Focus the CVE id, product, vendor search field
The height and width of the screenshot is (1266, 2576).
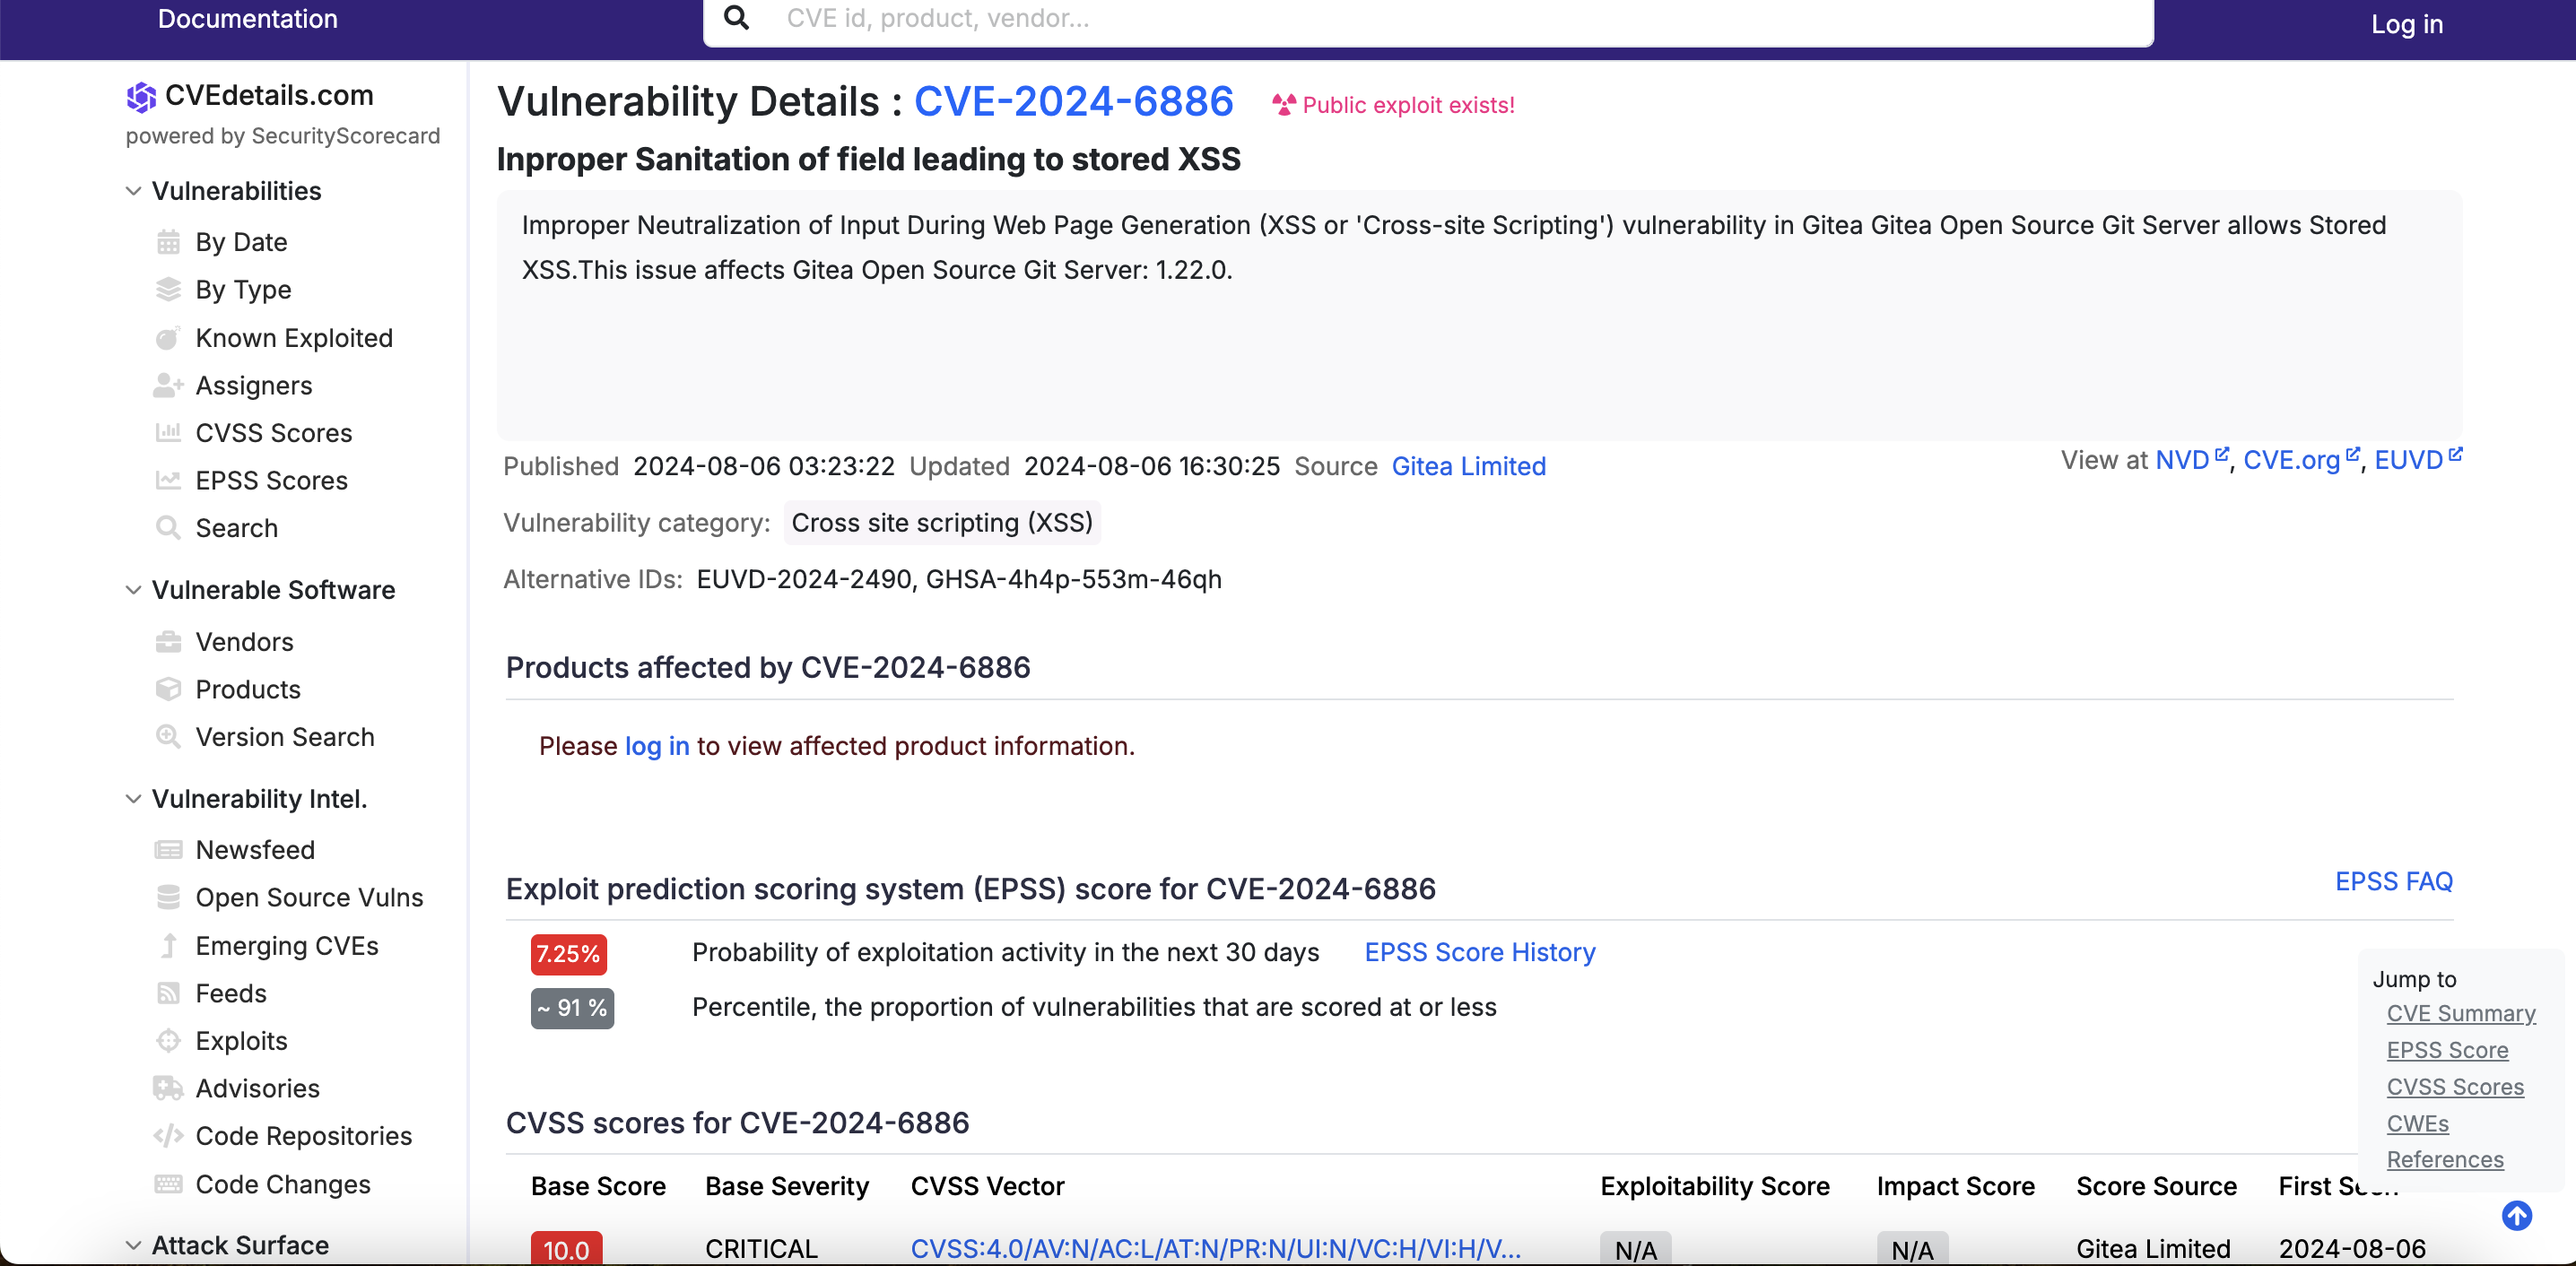pyautogui.click(x=1428, y=20)
